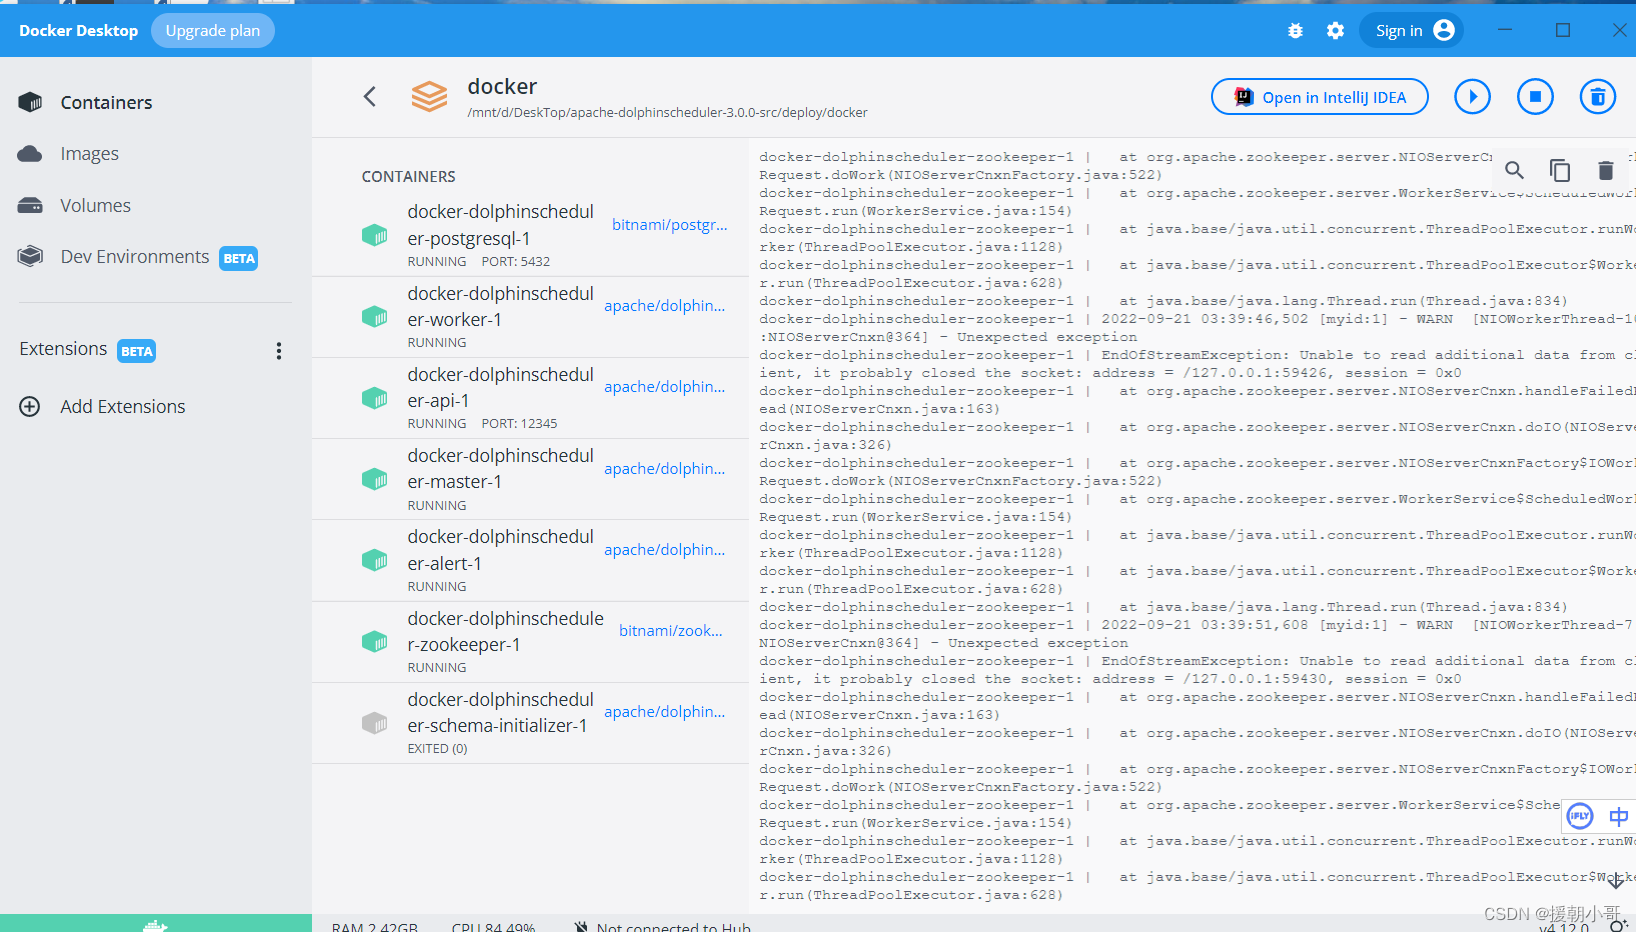The image size is (1636, 932).
Task: Click the iFLY input method icon
Action: coord(1580,816)
